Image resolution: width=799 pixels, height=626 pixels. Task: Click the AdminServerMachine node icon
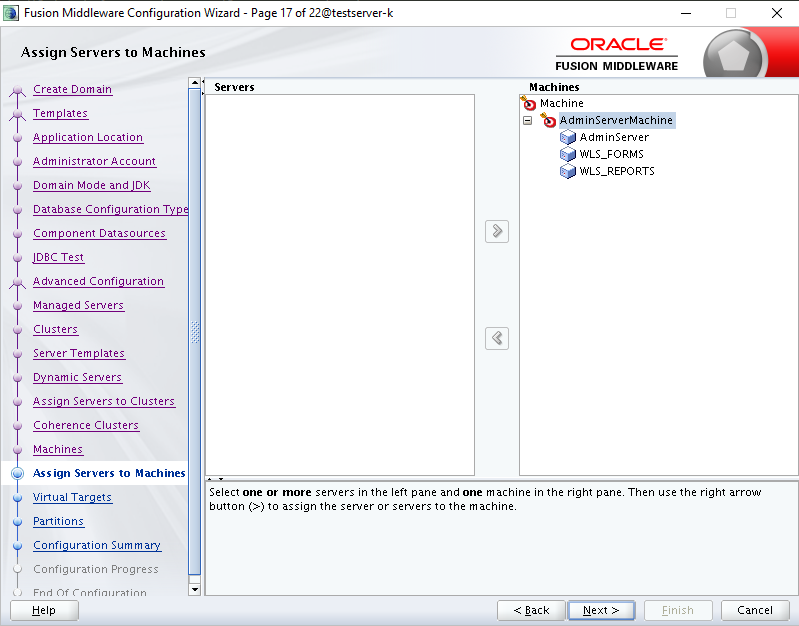pyautogui.click(x=548, y=120)
